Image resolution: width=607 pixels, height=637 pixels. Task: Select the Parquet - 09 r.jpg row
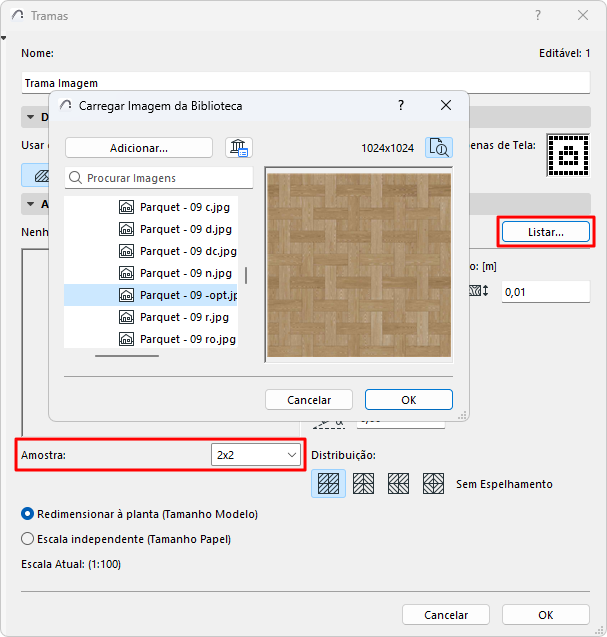(151, 317)
